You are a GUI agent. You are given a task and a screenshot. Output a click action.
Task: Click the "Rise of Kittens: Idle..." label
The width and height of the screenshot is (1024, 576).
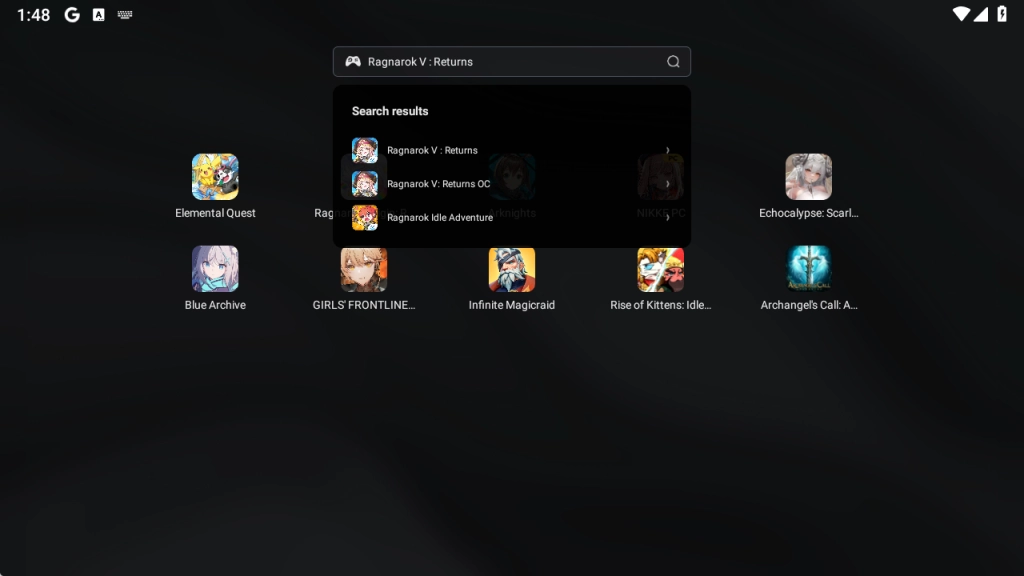661,305
